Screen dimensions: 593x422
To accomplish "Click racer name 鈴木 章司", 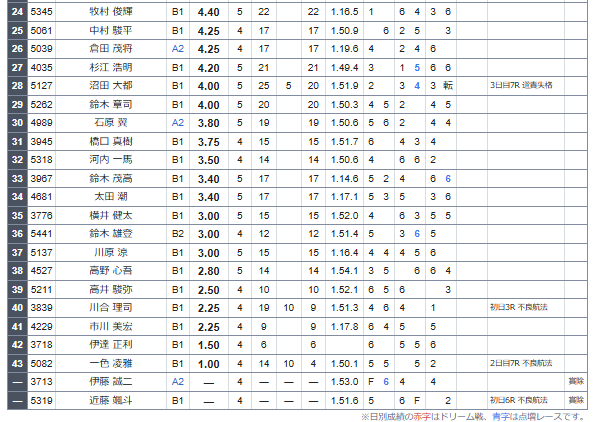I will pos(111,104).
